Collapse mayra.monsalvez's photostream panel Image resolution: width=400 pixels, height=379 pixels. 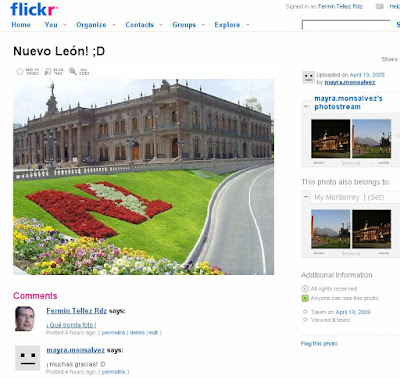(x=306, y=106)
